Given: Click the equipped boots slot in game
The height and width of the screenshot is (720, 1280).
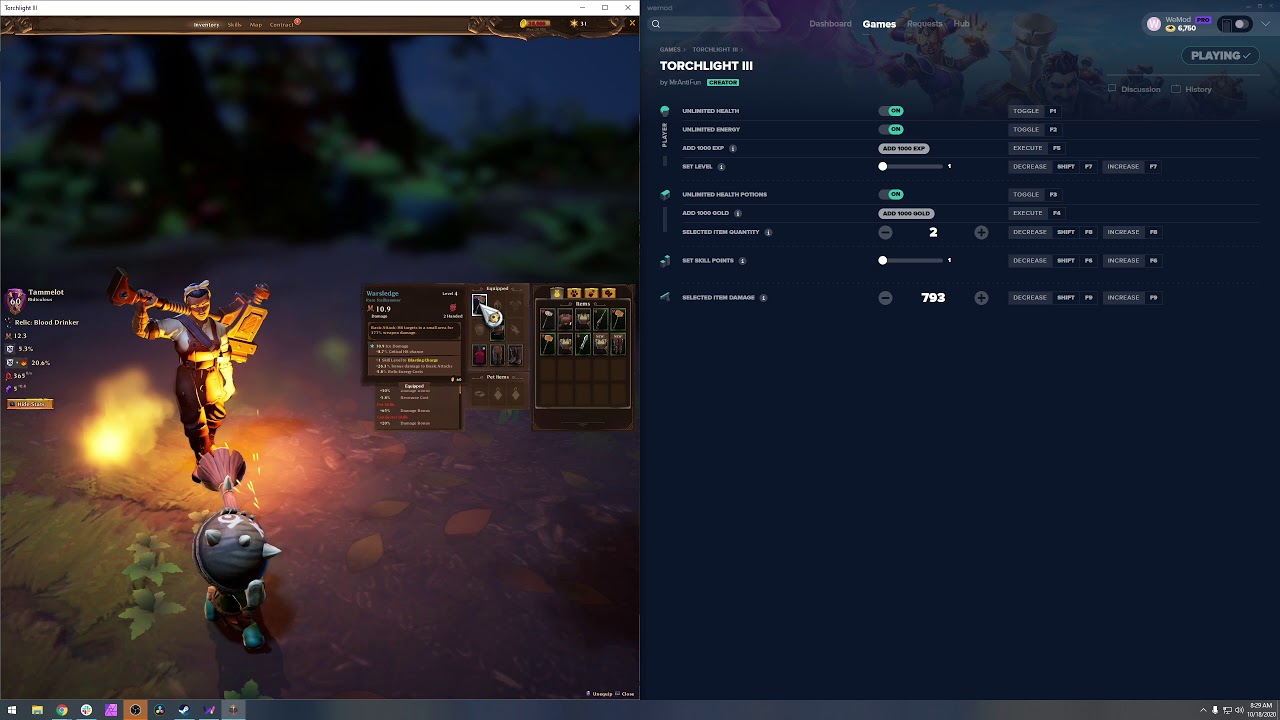Looking at the screenshot, I should point(515,355).
